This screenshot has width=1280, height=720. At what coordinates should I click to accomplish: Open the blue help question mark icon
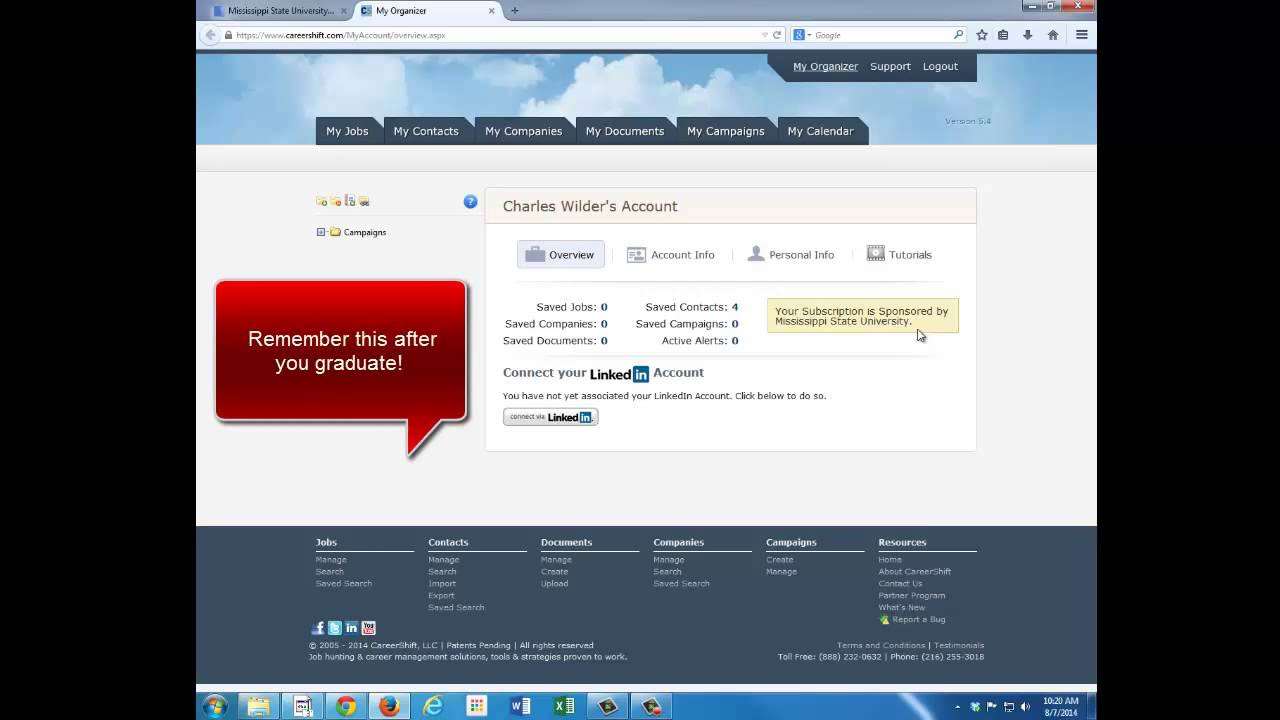[470, 201]
